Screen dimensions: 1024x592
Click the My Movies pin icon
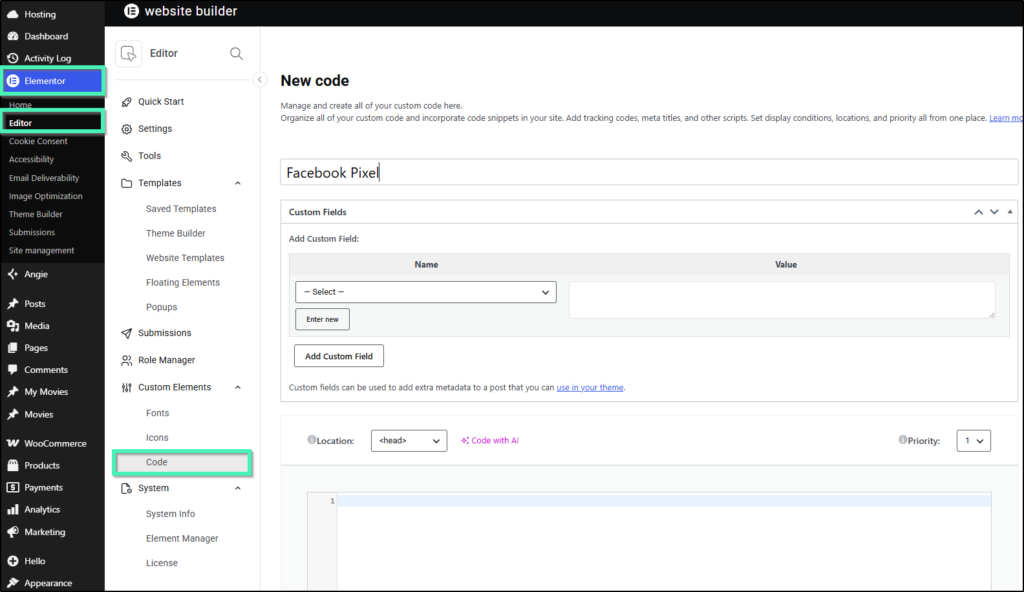(12, 391)
